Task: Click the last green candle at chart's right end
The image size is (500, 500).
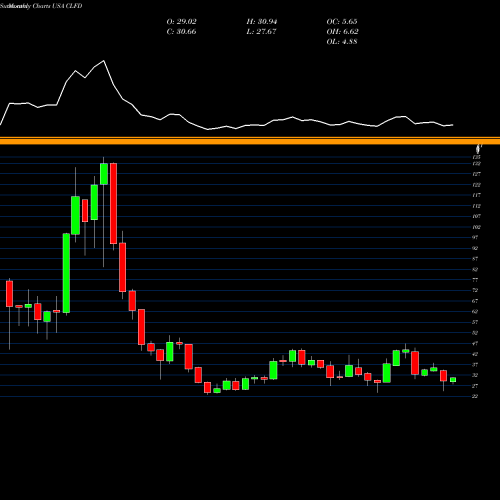Action: [x=453, y=380]
